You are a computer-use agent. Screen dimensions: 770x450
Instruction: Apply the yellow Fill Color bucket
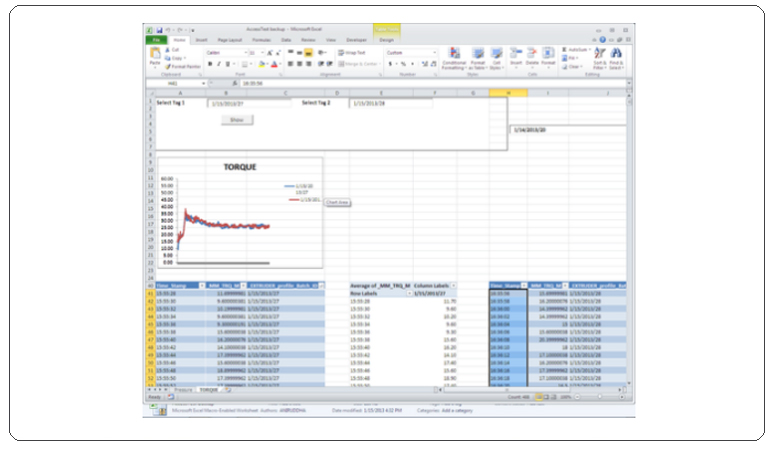[262, 64]
